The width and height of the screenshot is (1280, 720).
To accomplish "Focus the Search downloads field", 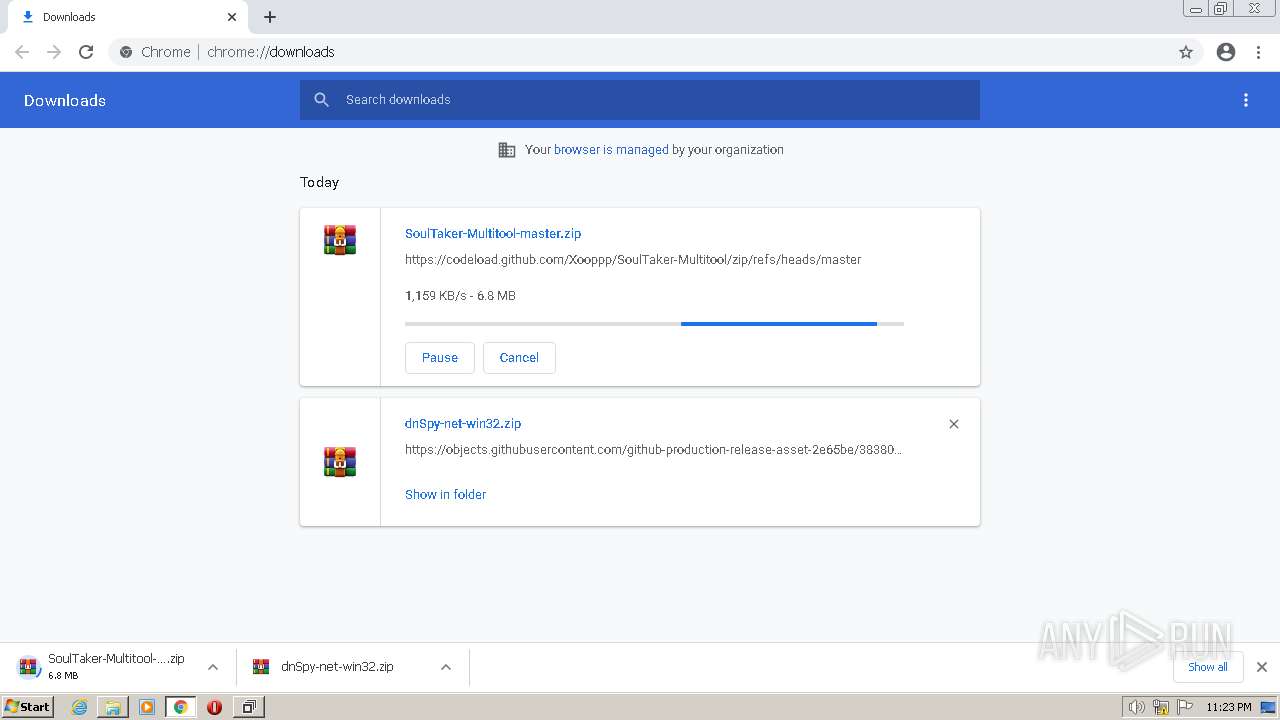I will pos(640,100).
